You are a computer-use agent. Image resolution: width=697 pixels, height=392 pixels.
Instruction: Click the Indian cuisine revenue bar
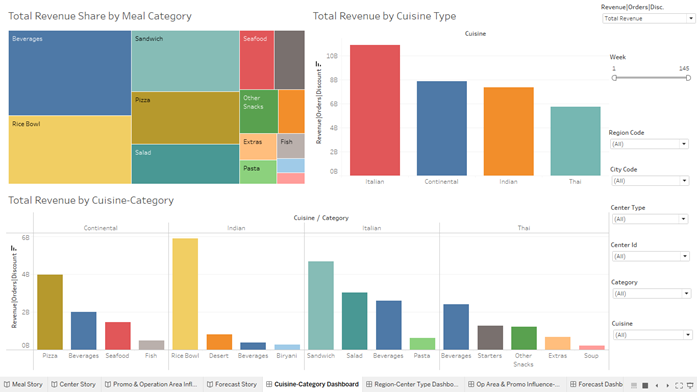509,131
